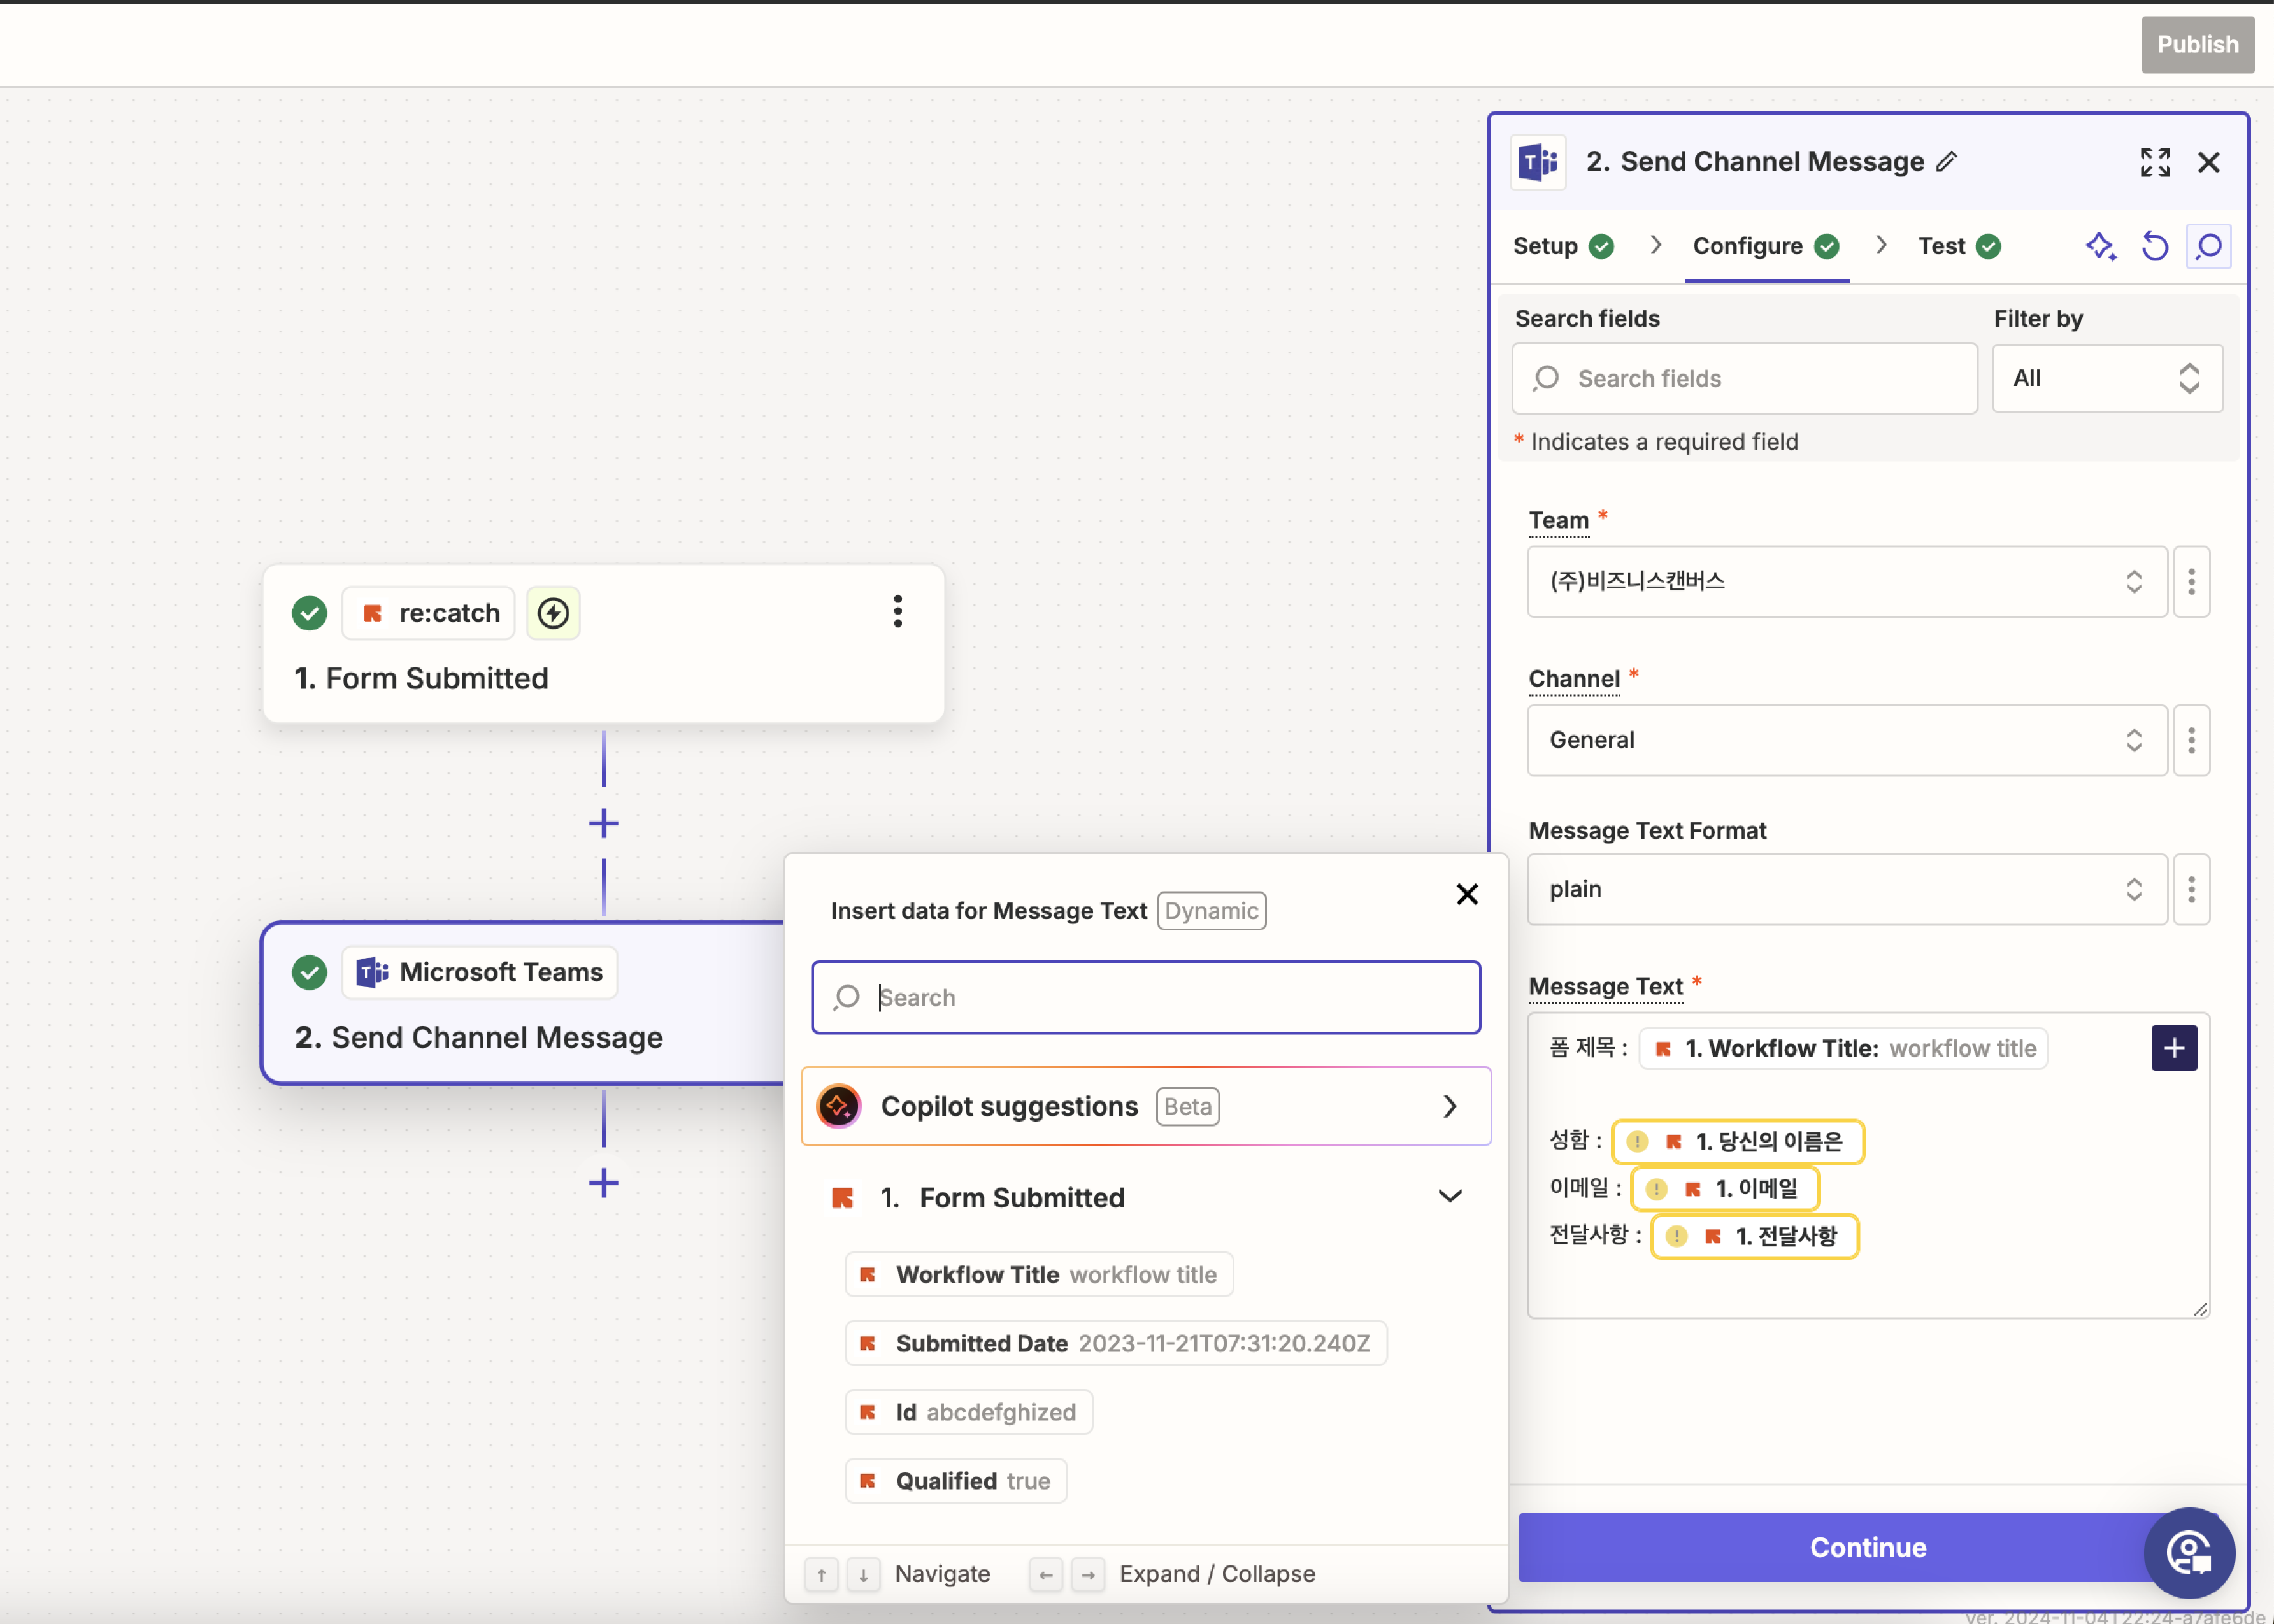Click the left arrow Collapse key

tap(1045, 1574)
